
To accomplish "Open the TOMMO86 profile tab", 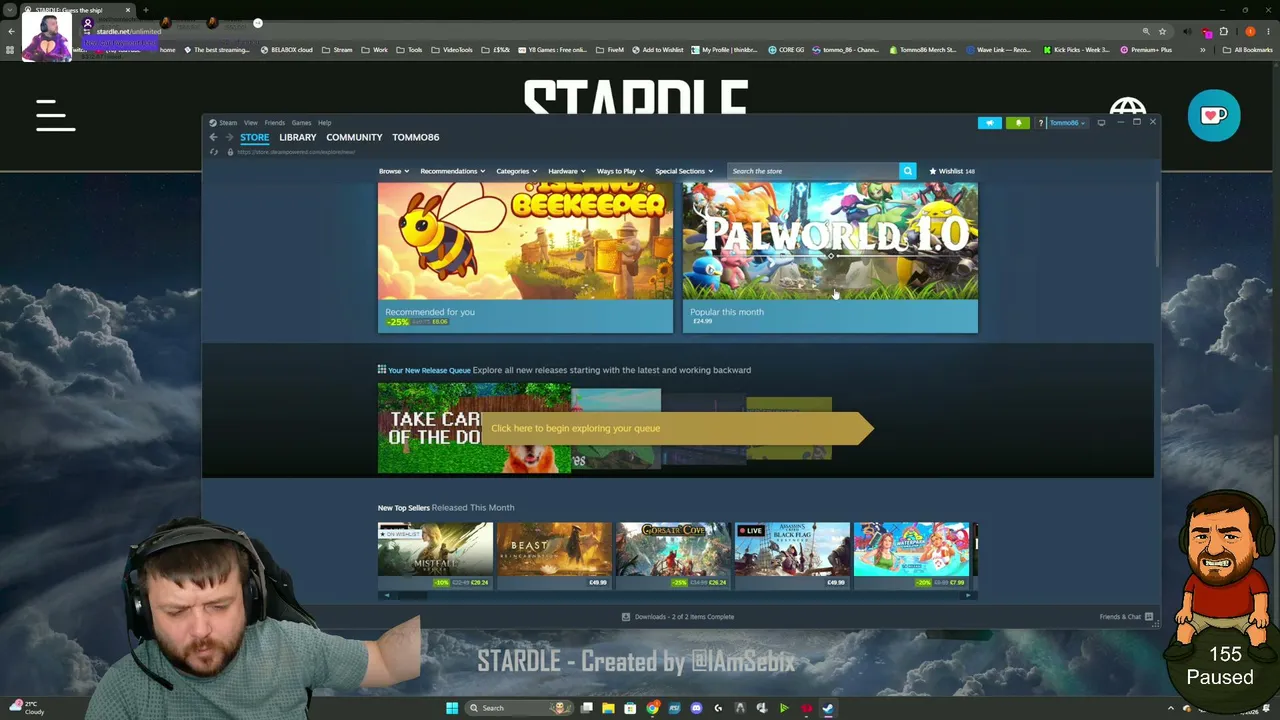I will (x=416, y=137).
